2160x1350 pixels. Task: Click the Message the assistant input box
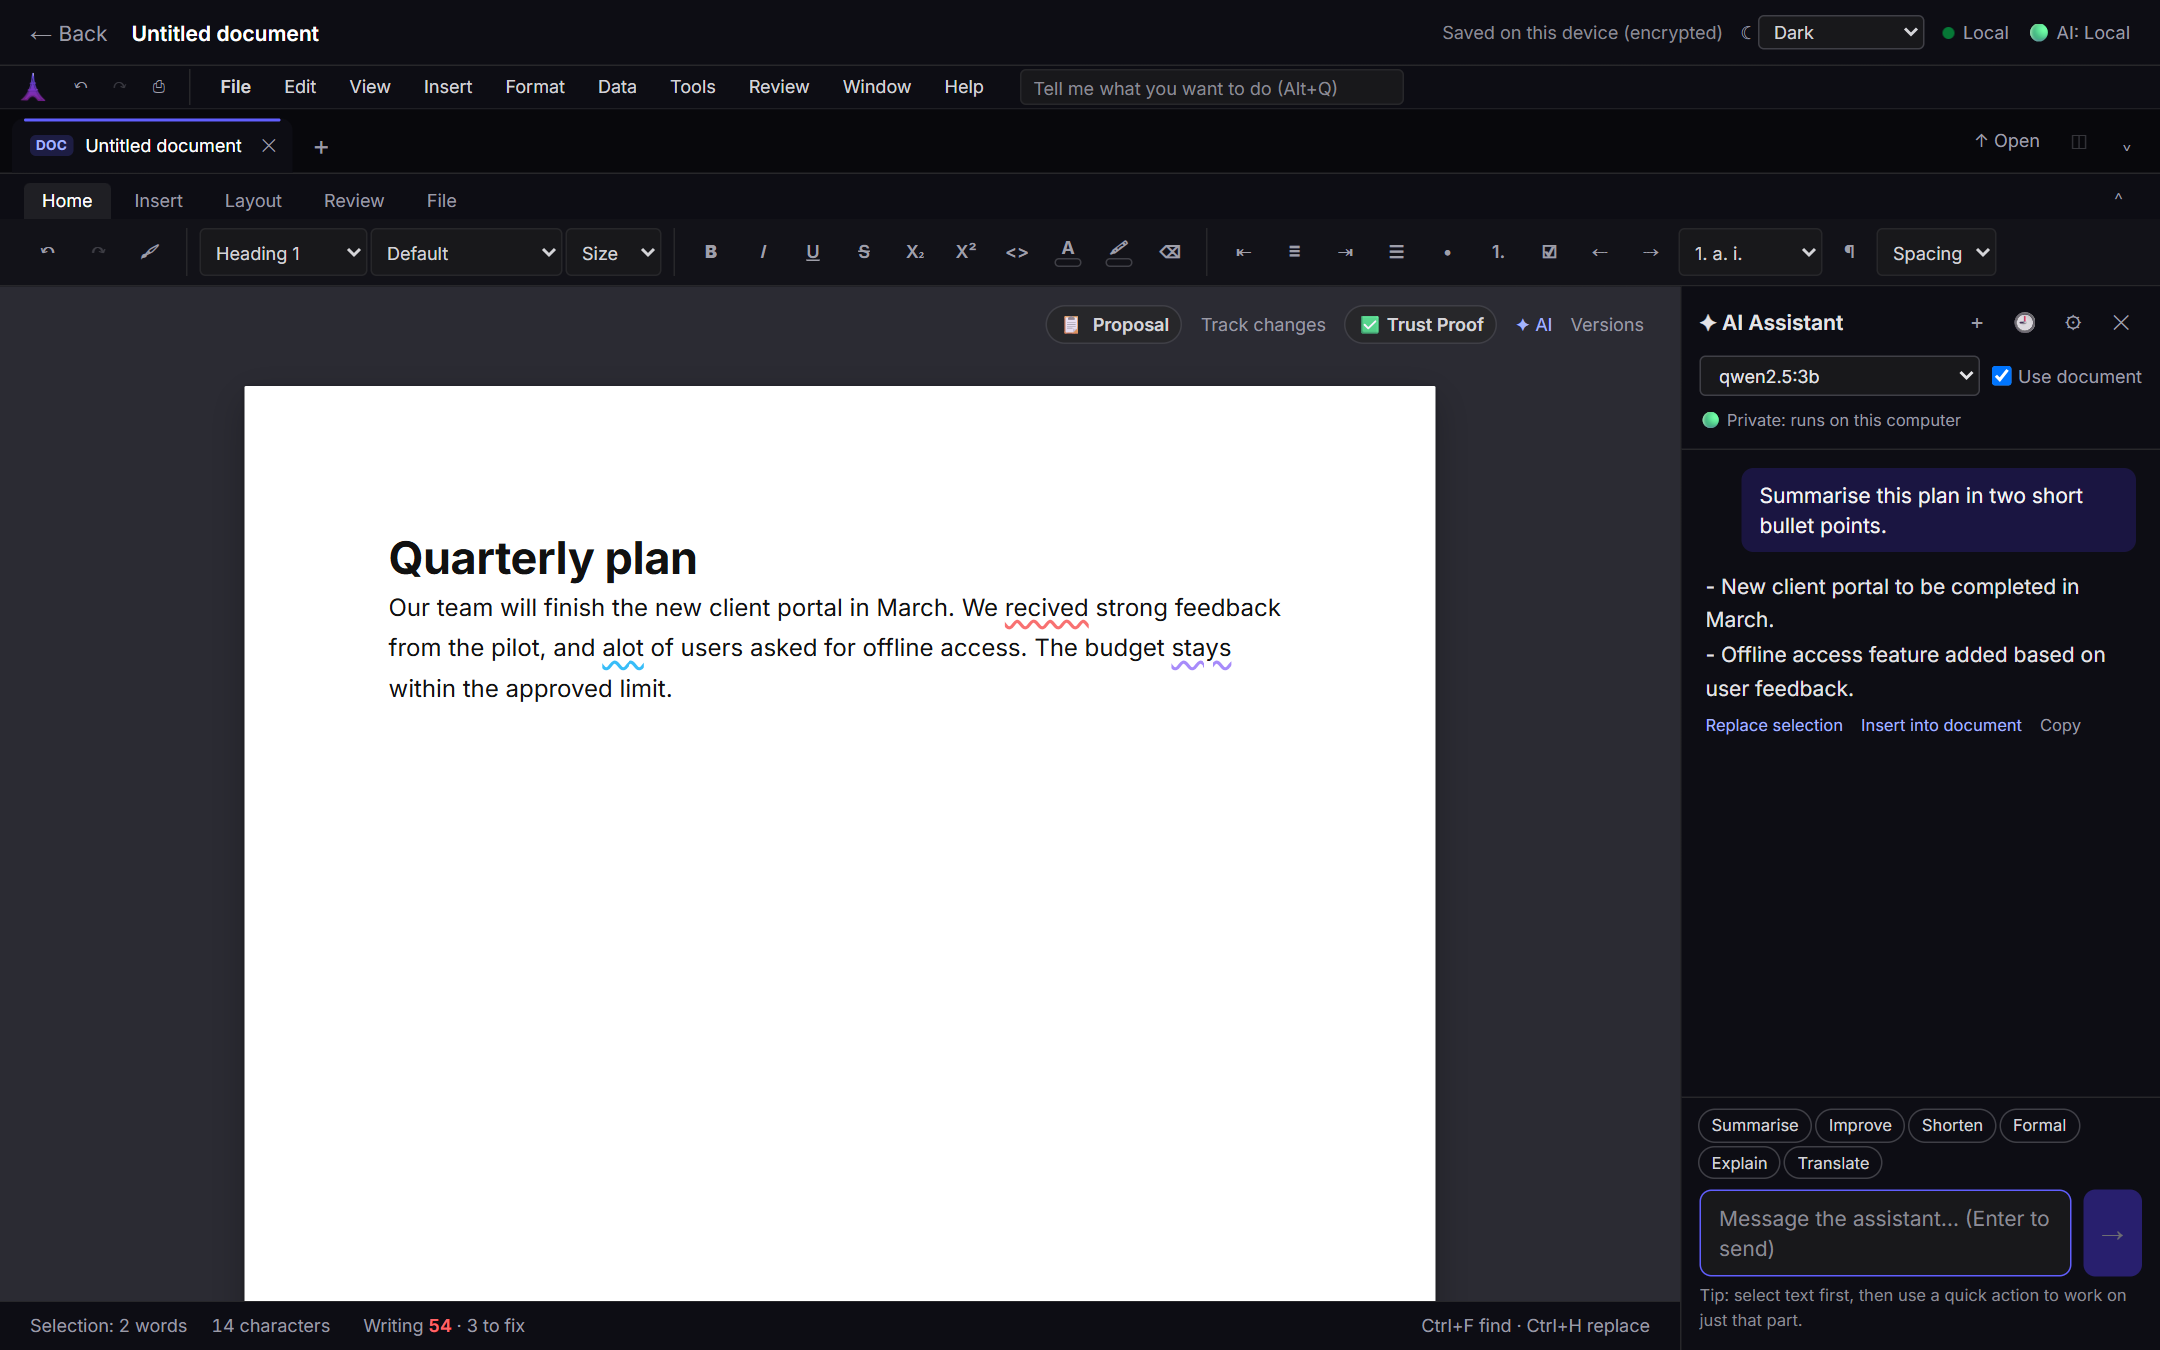coord(1885,1233)
